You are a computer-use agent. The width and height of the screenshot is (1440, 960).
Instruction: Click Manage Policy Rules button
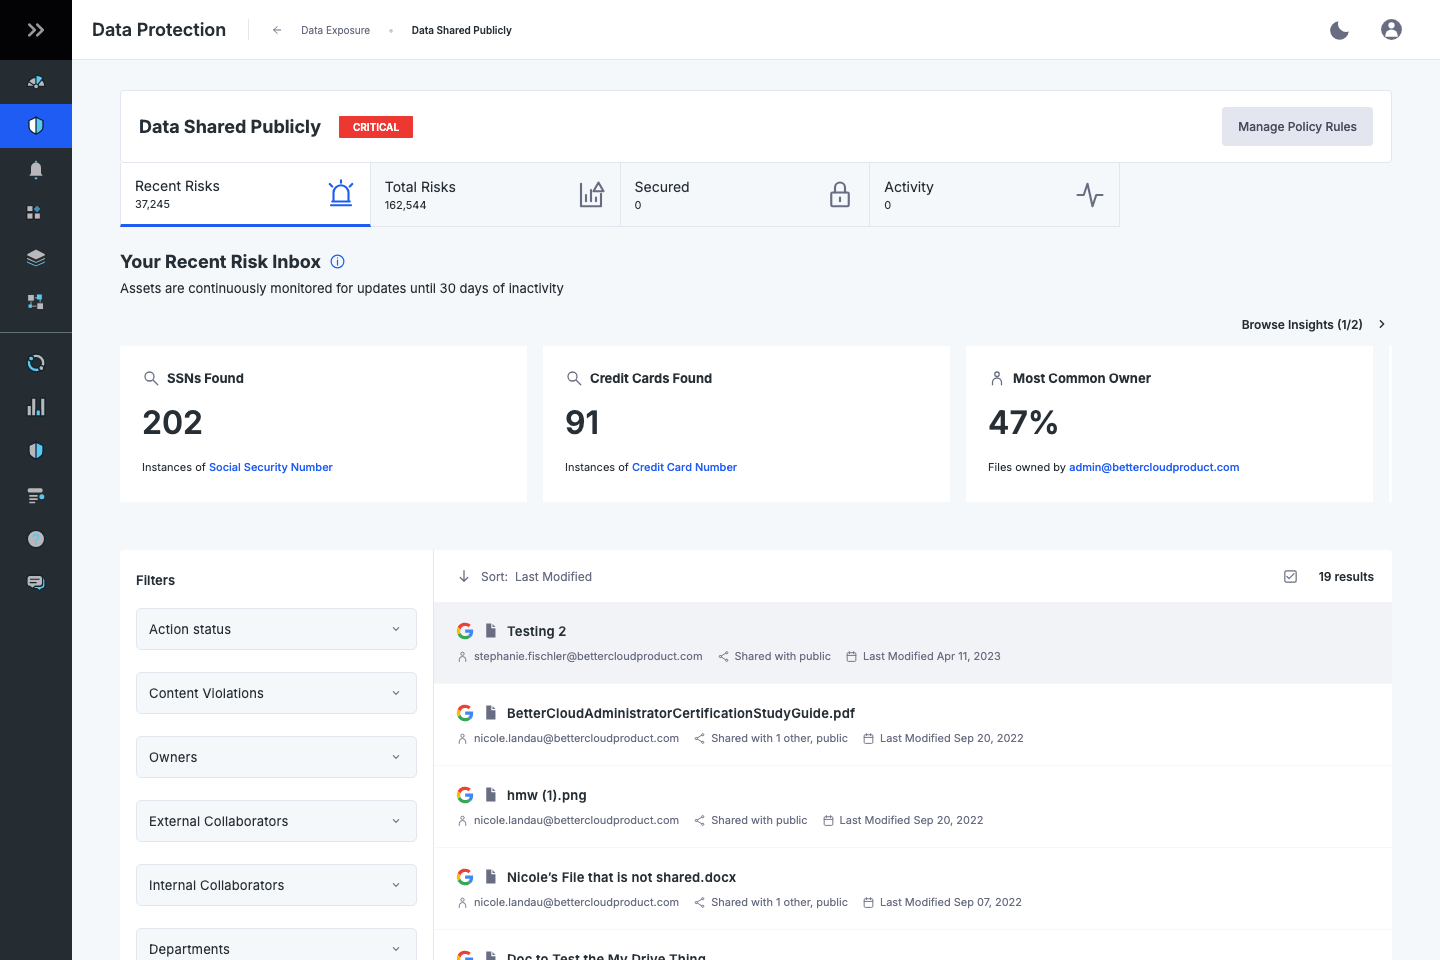coord(1297,127)
